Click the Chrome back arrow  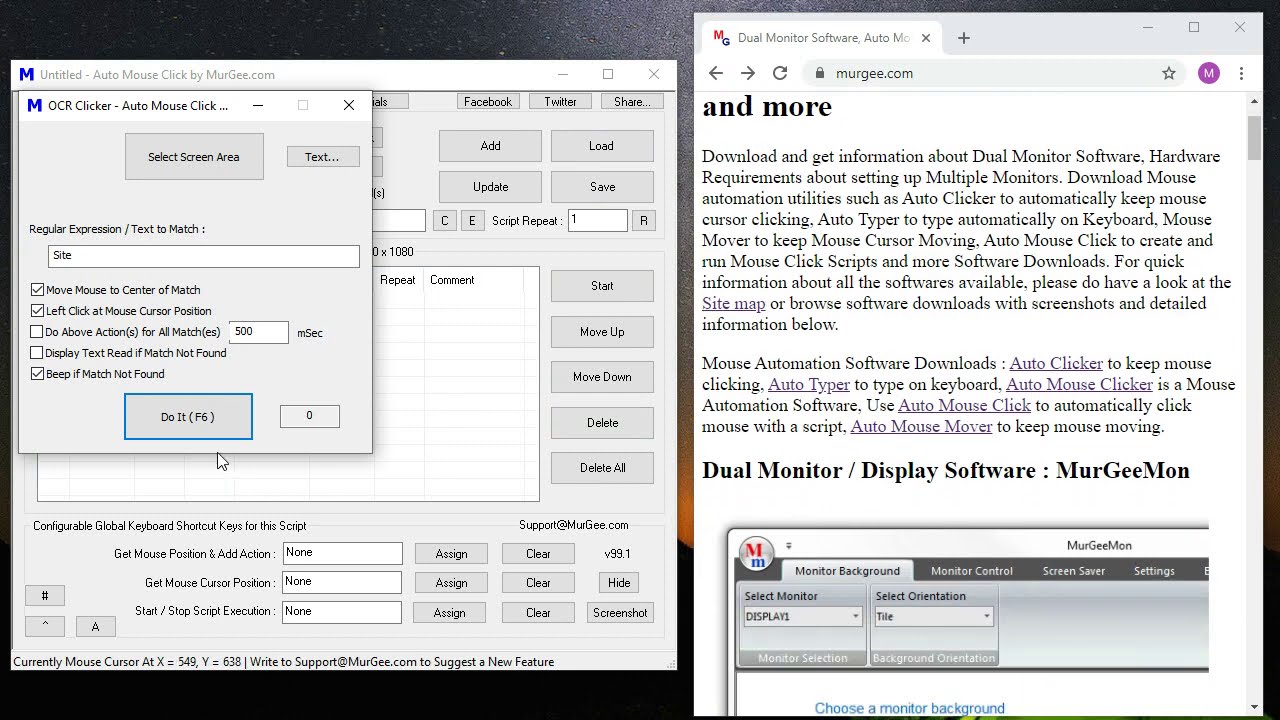(x=715, y=73)
